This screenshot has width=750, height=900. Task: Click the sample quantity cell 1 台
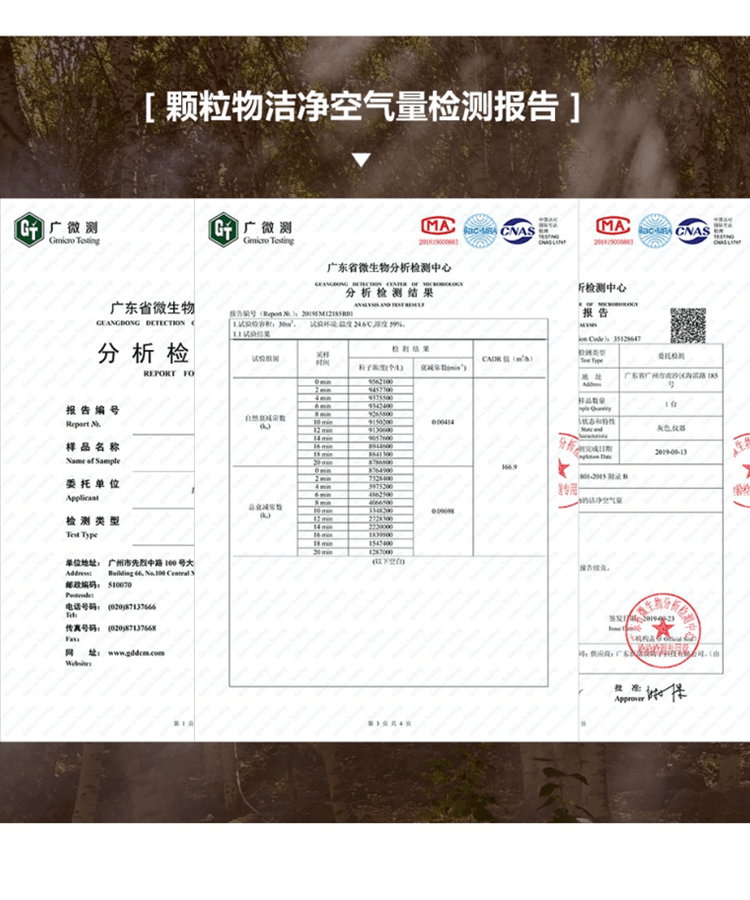pyautogui.click(x=671, y=404)
